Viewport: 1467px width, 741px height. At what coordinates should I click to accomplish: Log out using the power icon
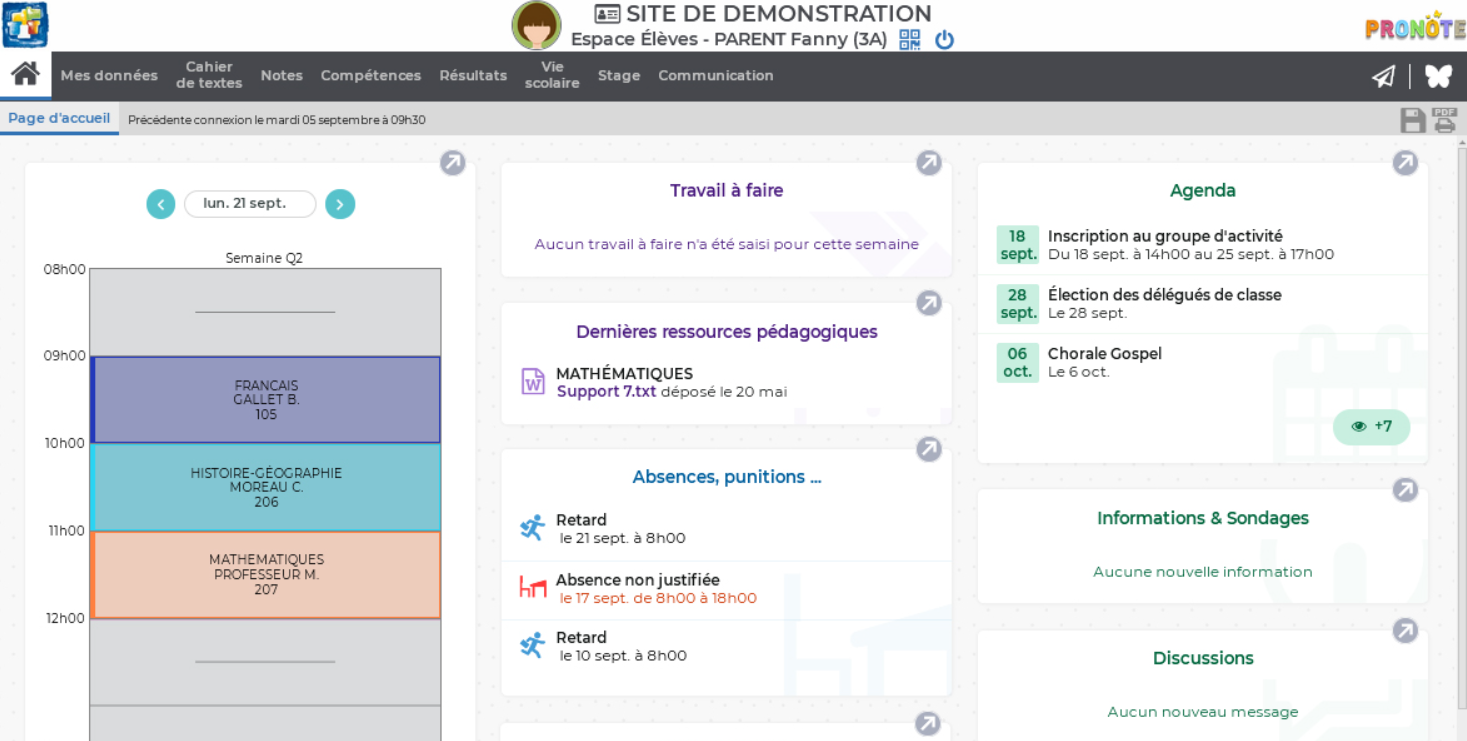(944, 40)
